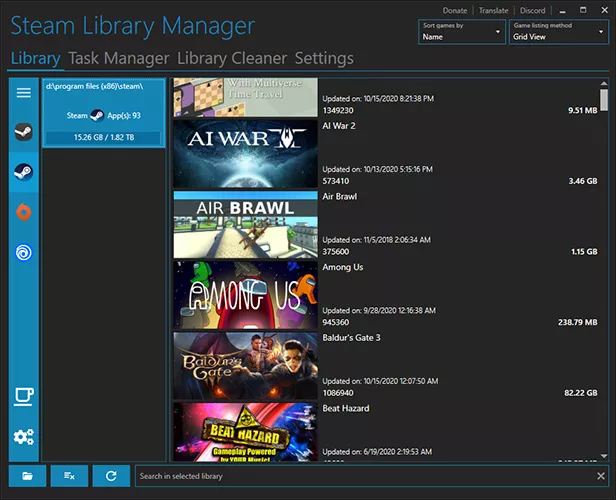
Task: Clear search field with X icon
Action: 601,476
